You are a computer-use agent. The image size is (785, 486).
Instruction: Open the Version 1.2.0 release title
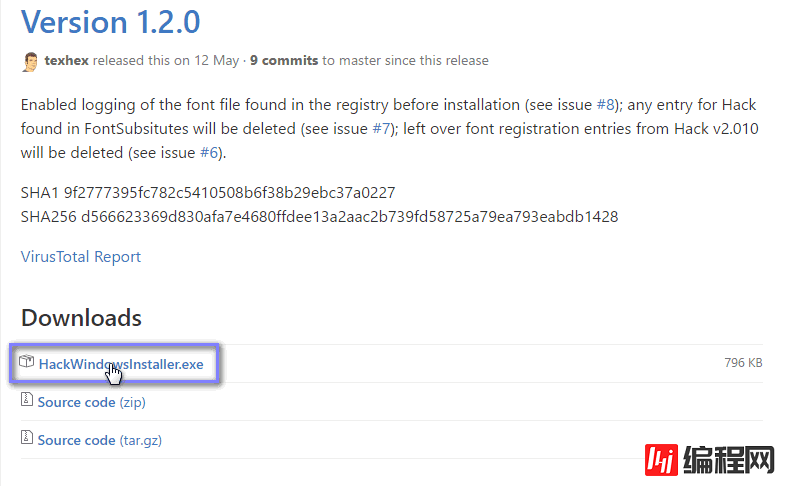110,20
